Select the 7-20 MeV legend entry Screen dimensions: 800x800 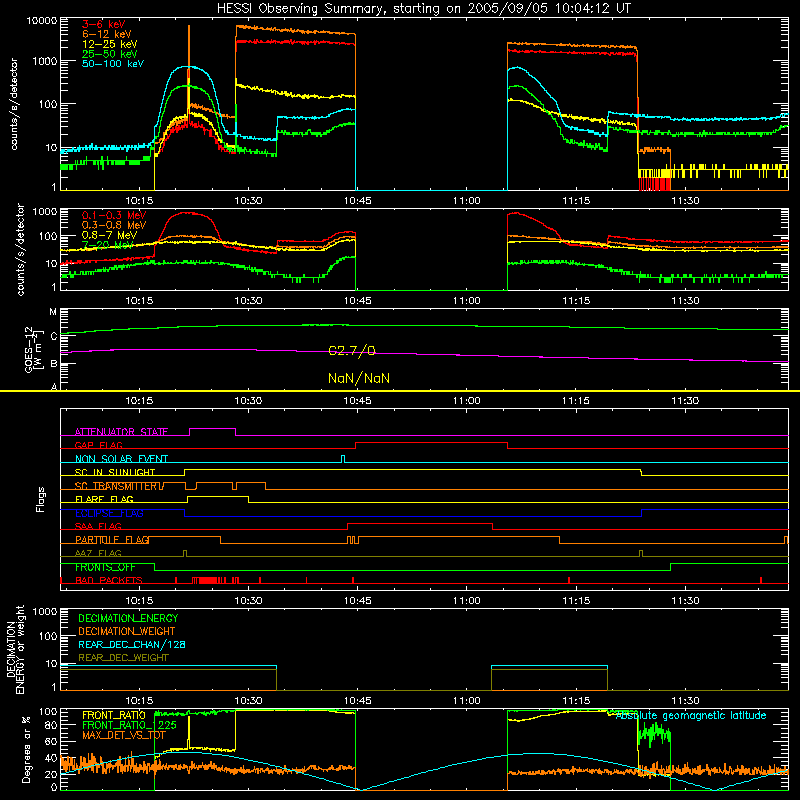108,245
